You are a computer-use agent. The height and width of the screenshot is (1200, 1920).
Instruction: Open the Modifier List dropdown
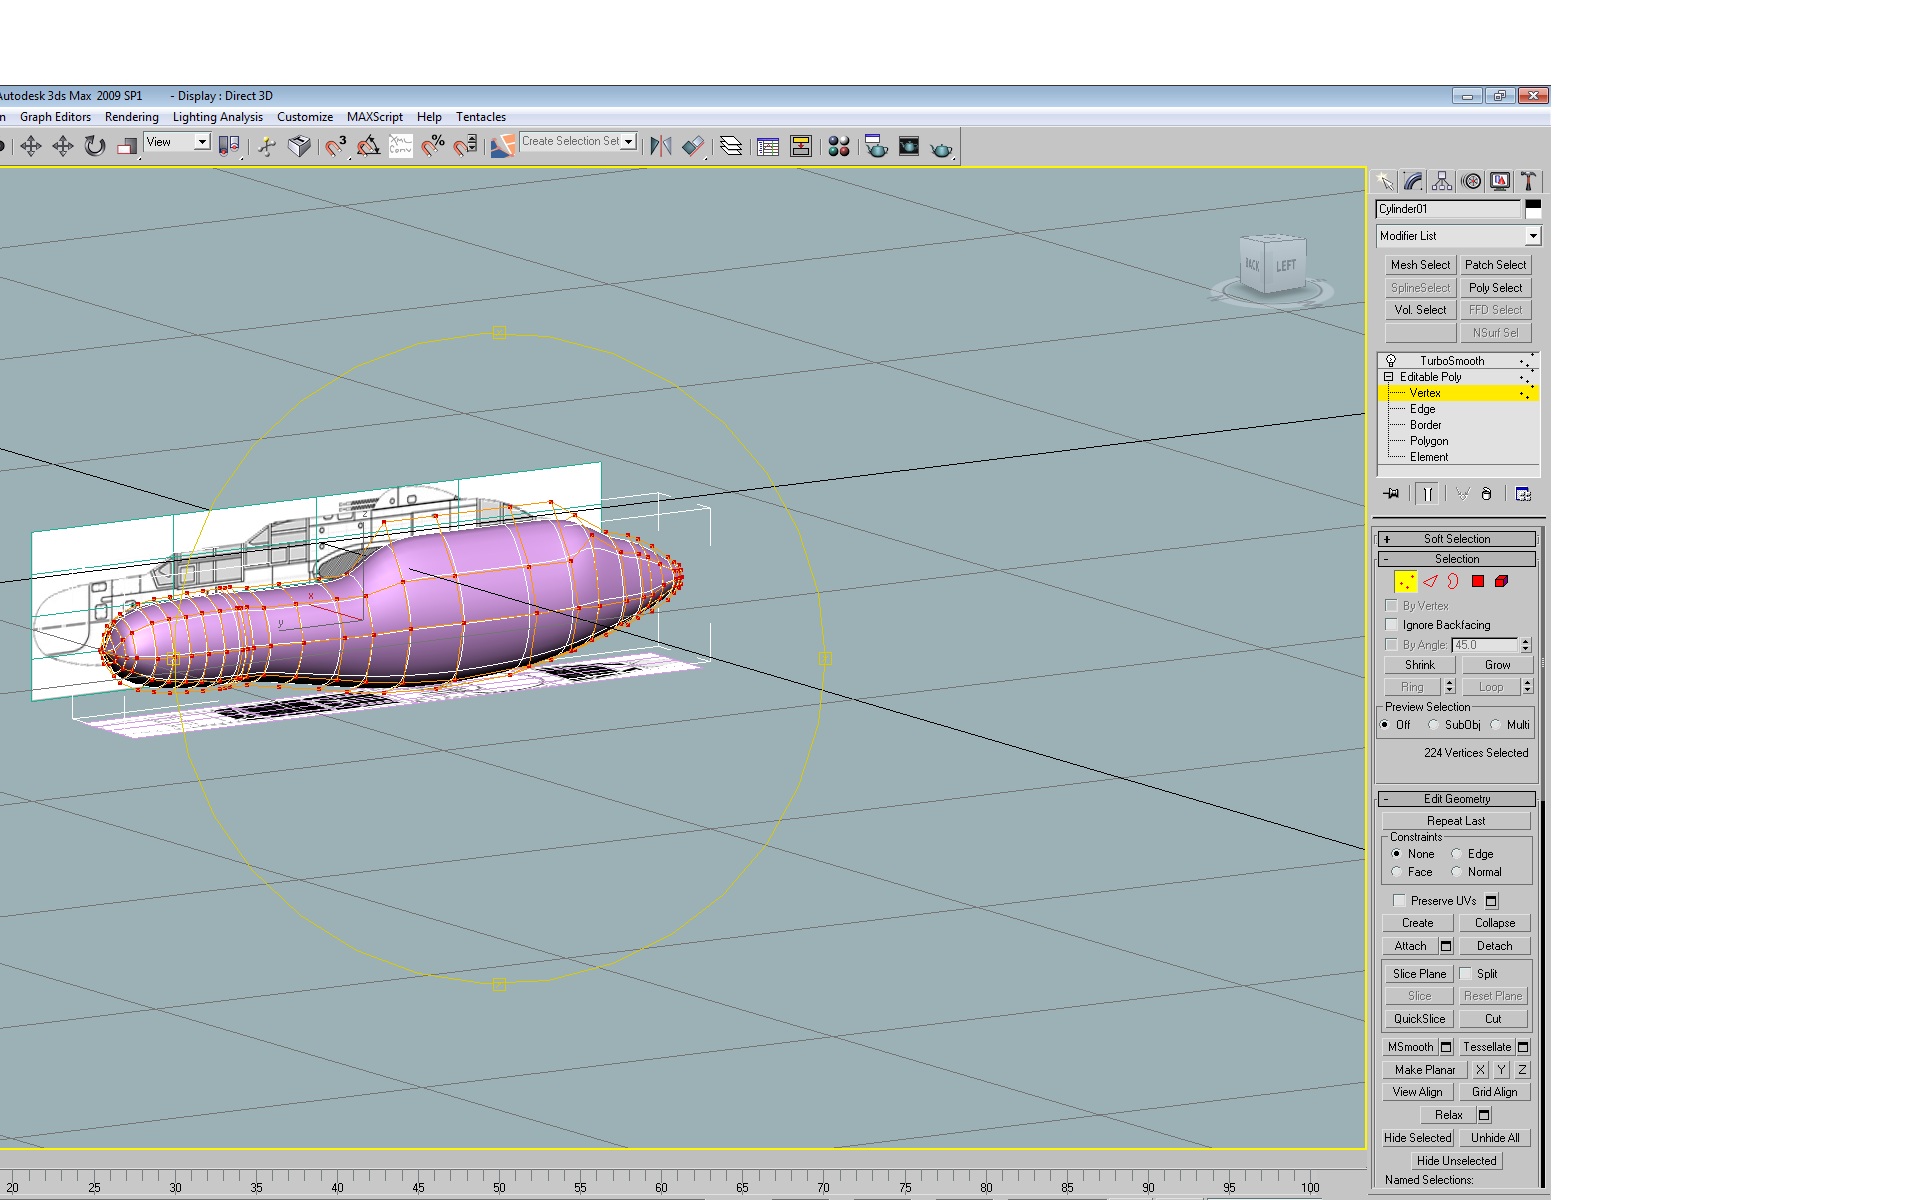pyautogui.click(x=1459, y=236)
